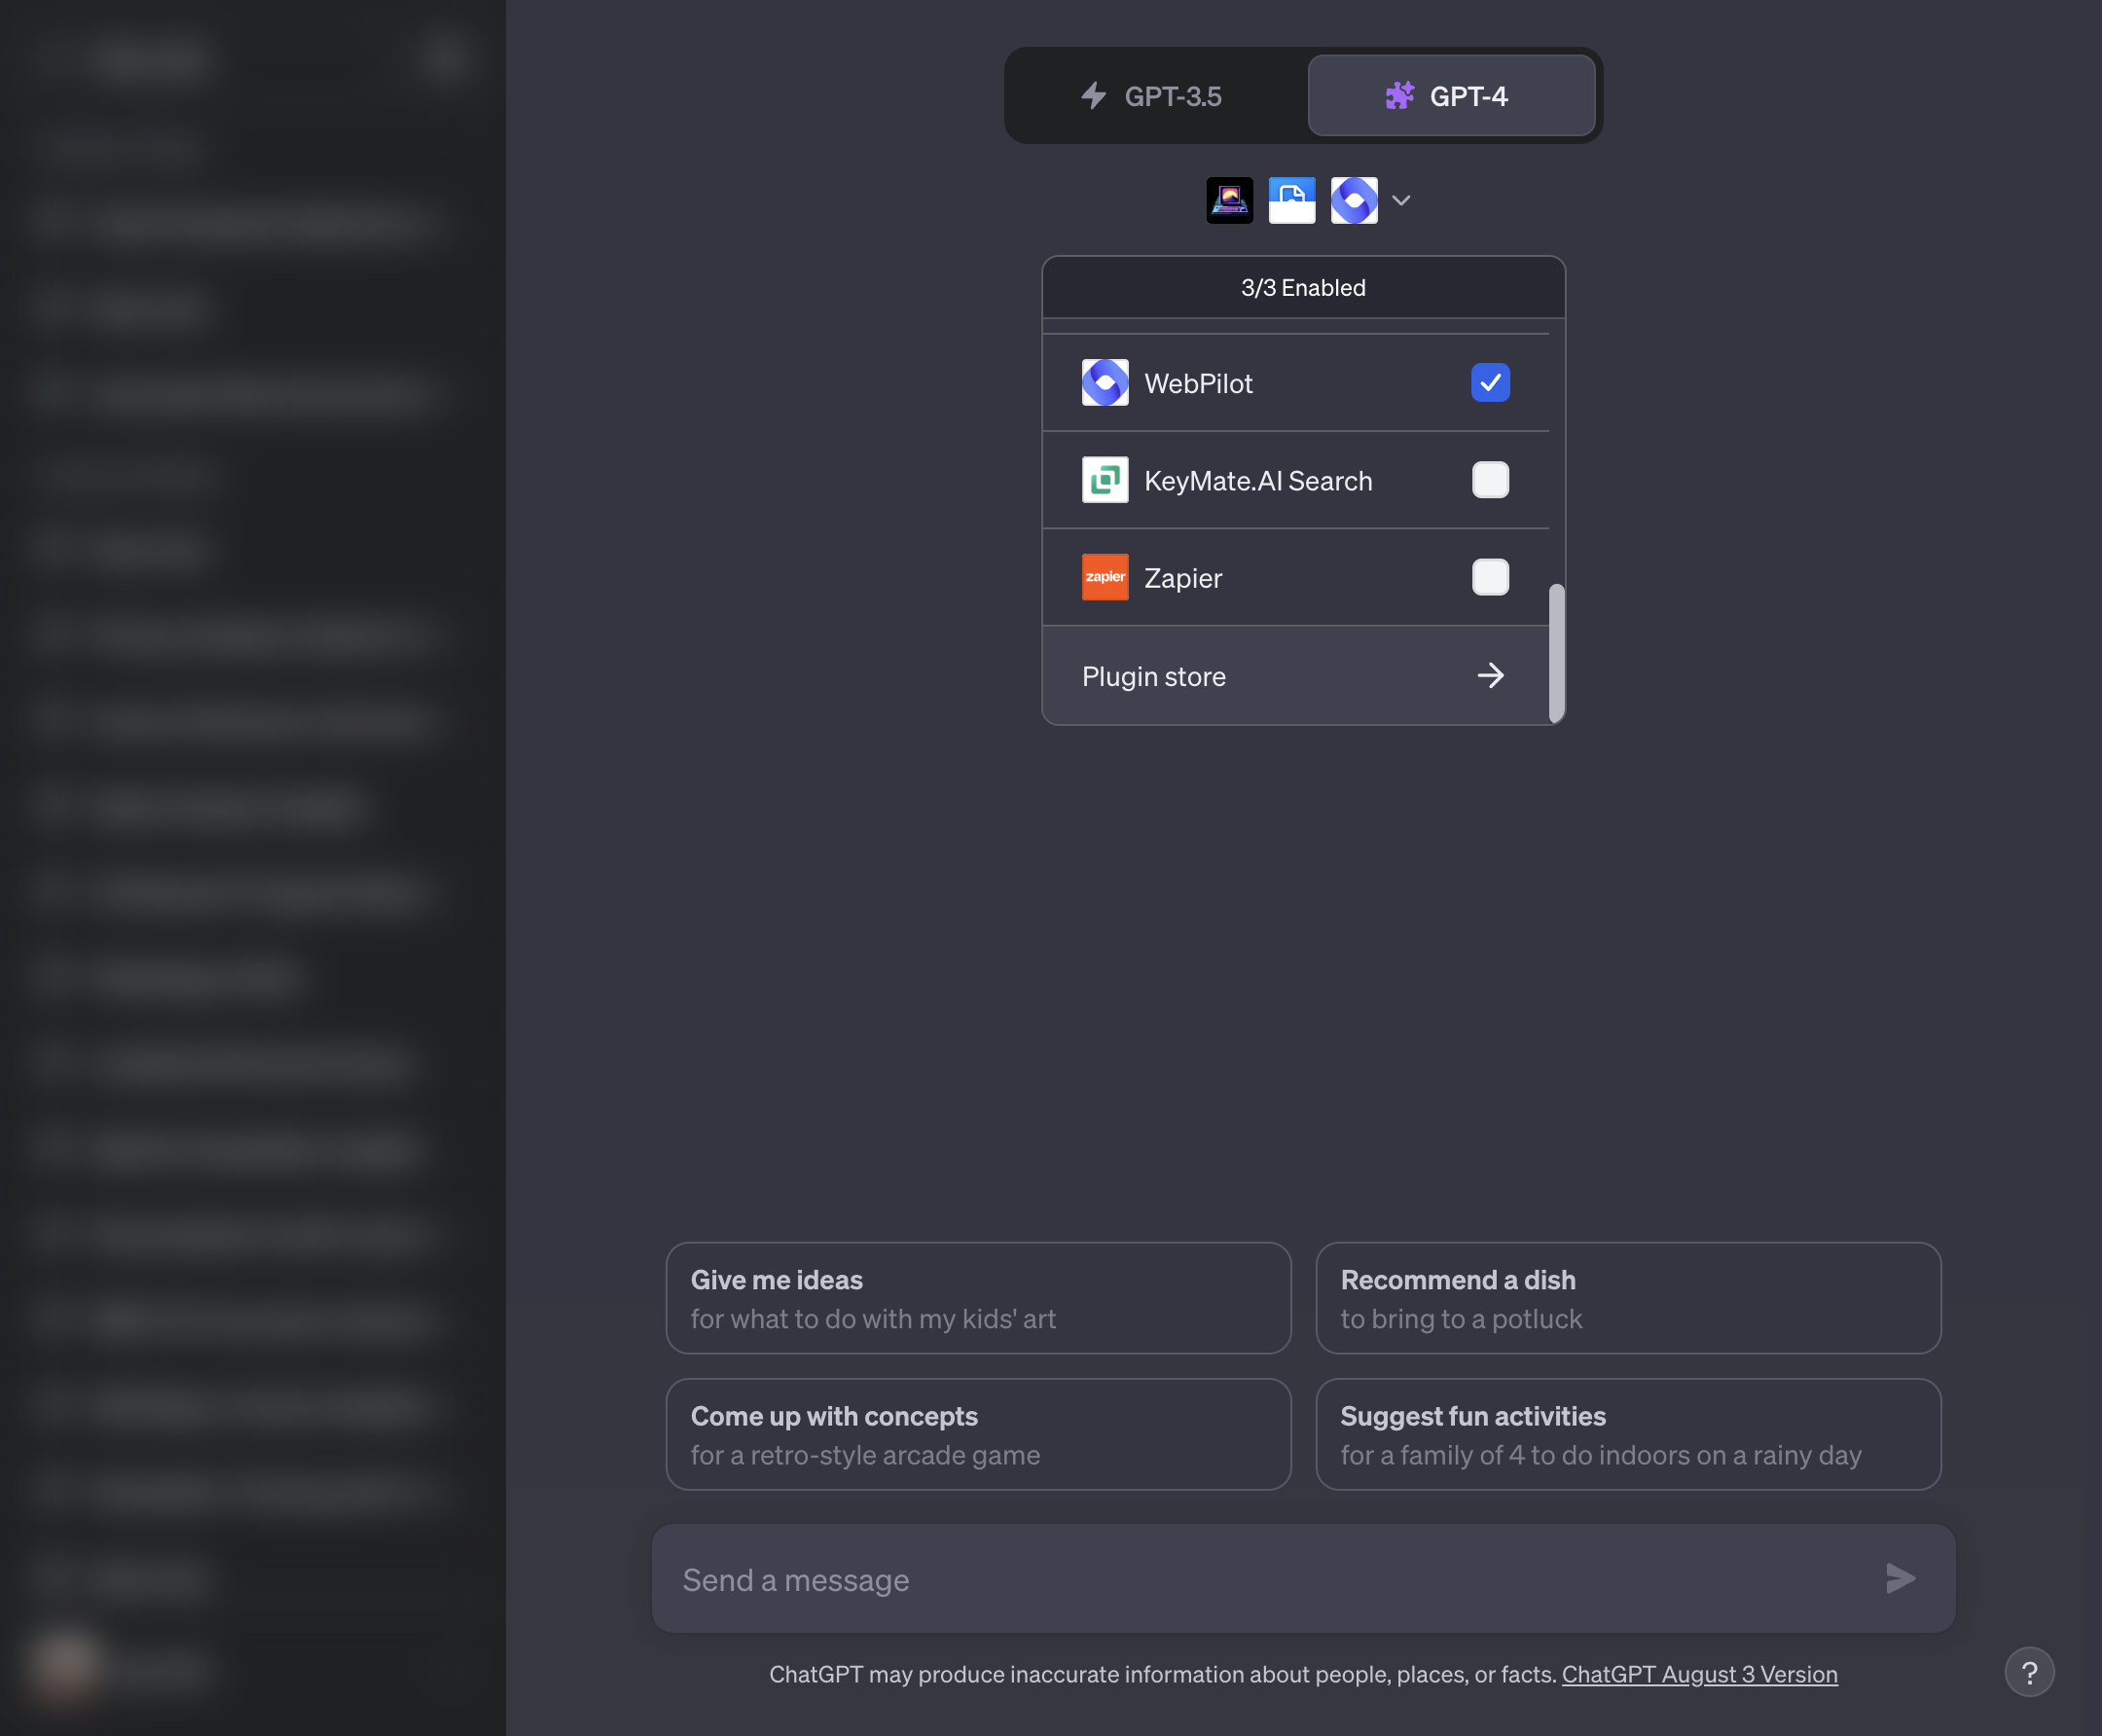2102x1736 pixels.
Task: Click the "Zapier" plugin name label
Action: coord(1183,578)
